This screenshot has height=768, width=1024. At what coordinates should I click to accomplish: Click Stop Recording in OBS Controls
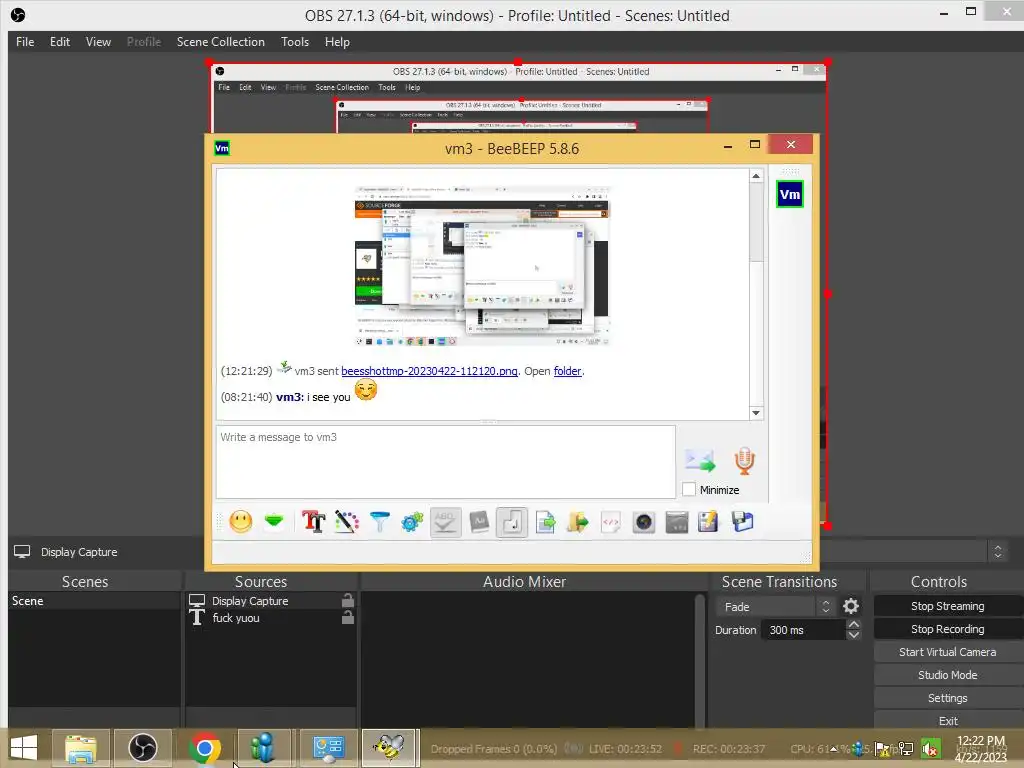pyautogui.click(x=948, y=629)
